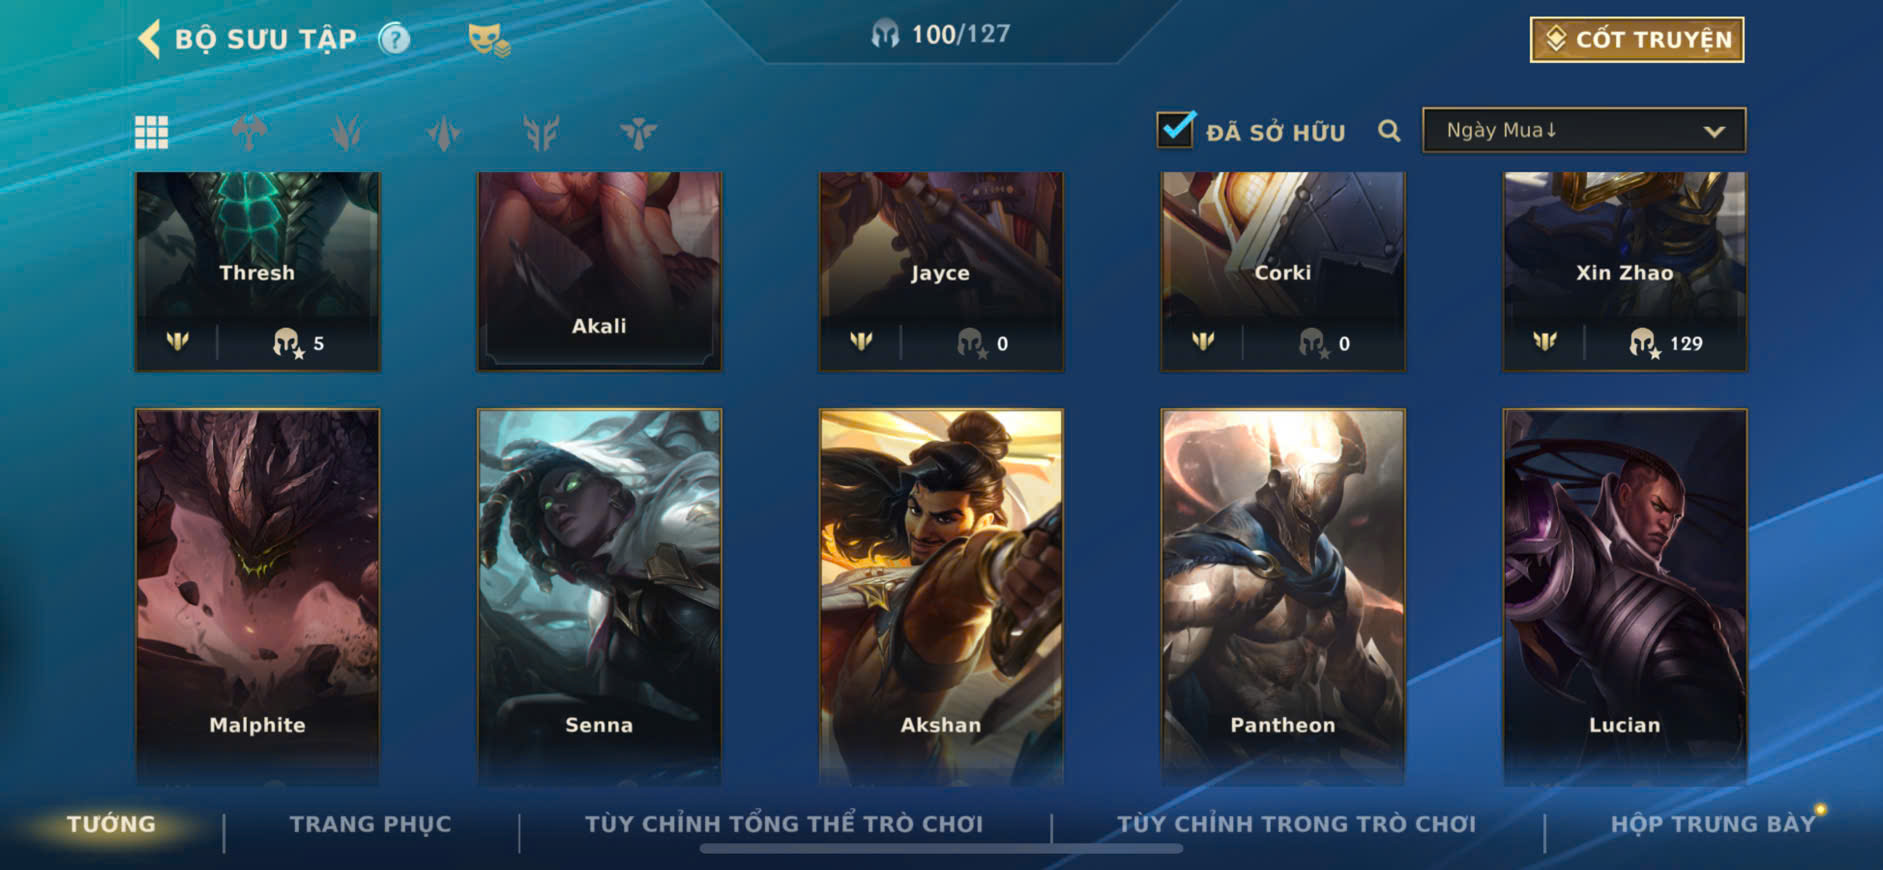Uncheck the Đã Sở Hữu checkbox
Screen dimensions: 1883x870
point(1175,129)
